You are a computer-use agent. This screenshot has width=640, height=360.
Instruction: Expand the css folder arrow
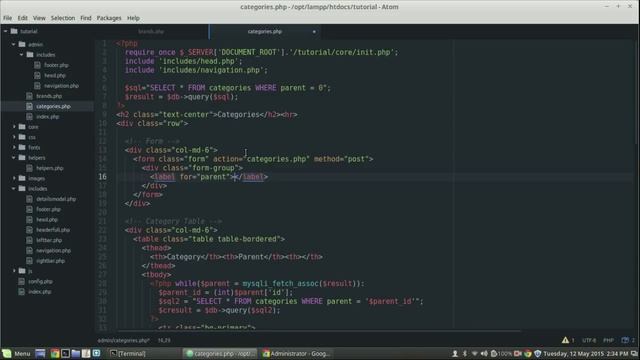(14, 137)
